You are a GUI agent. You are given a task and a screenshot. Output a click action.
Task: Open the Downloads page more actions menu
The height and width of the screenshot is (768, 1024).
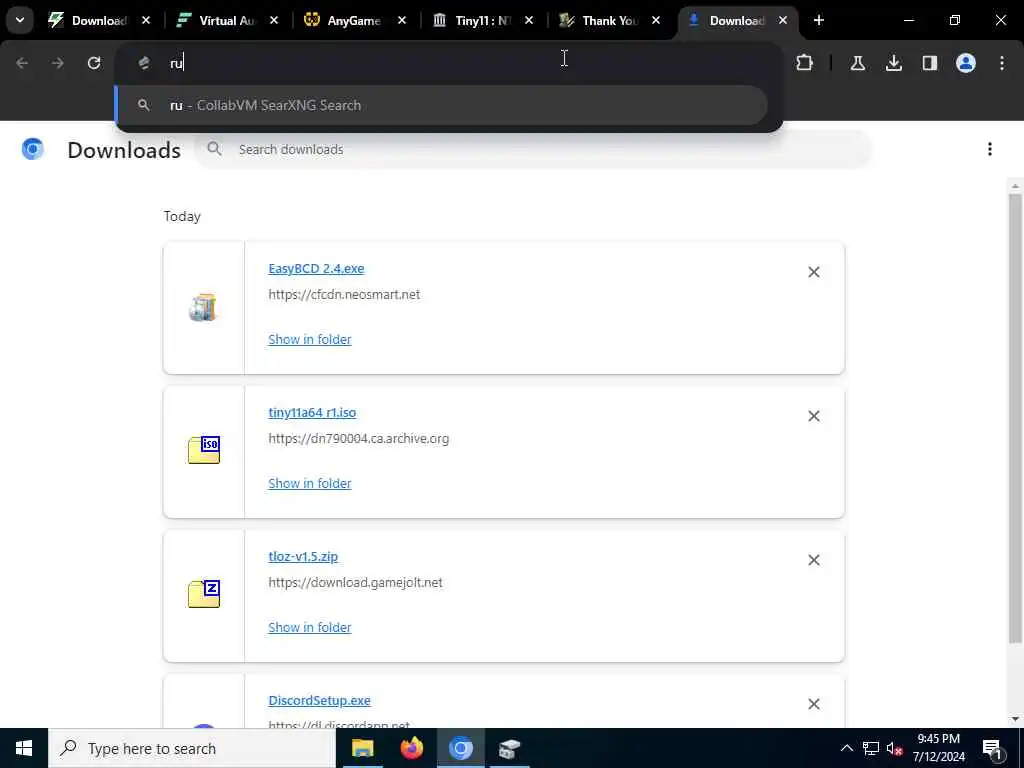point(990,150)
